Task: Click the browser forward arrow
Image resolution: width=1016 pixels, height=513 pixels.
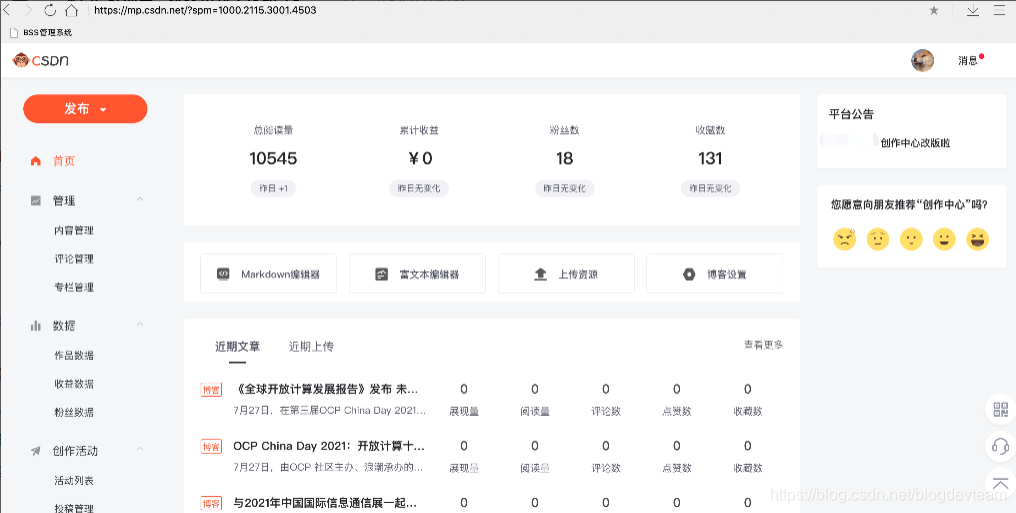Action: click(29, 10)
